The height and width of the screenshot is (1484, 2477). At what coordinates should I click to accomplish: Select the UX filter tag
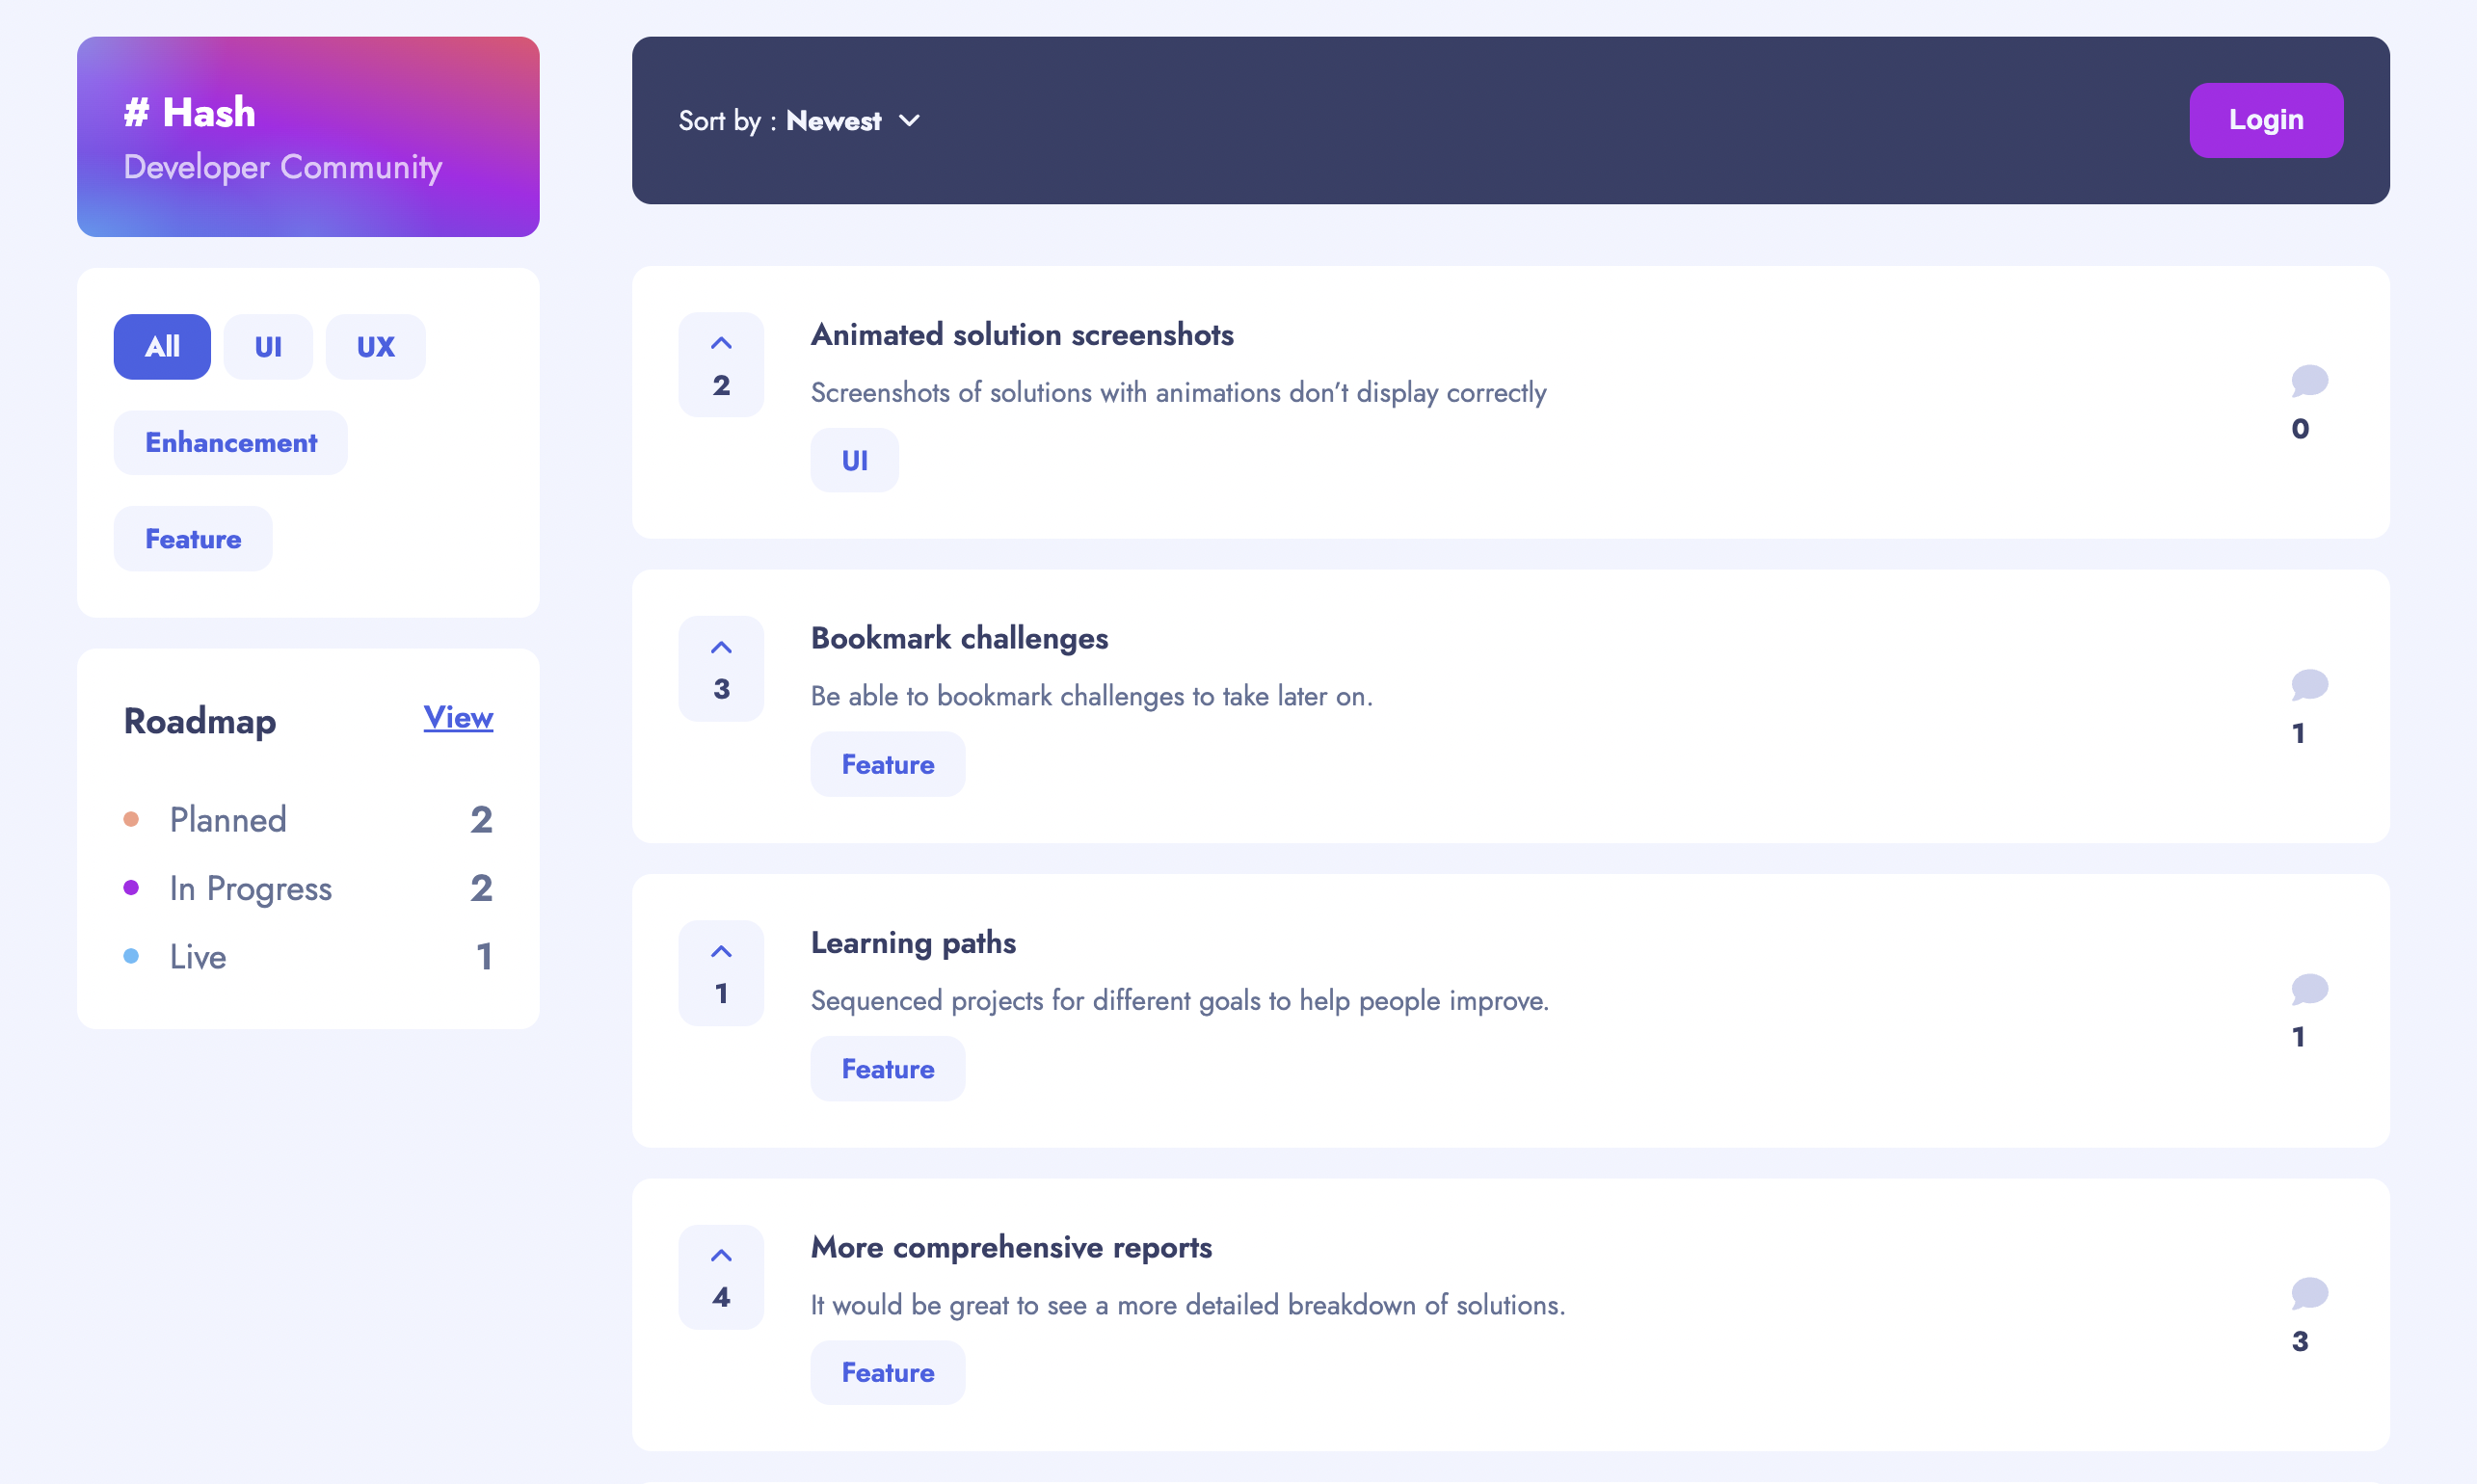375,346
